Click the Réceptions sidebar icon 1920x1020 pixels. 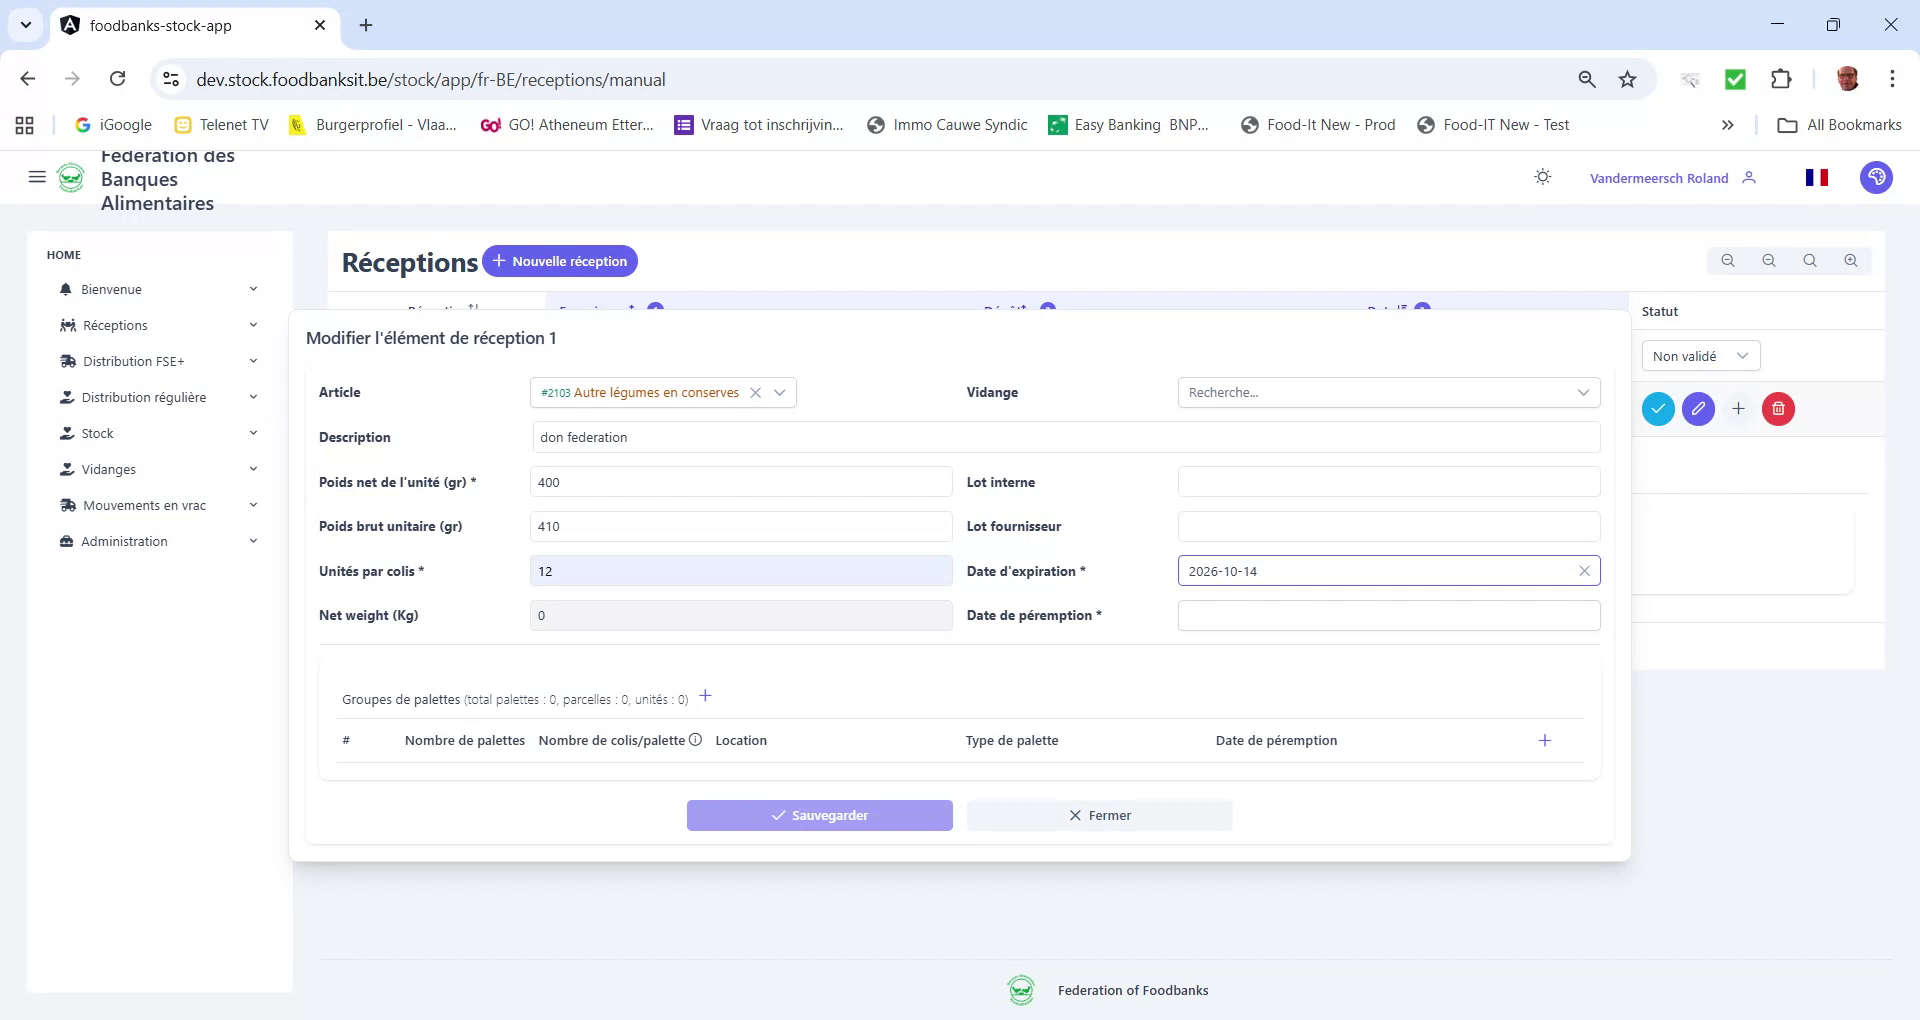pyautogui.click(x=67, y=325)
